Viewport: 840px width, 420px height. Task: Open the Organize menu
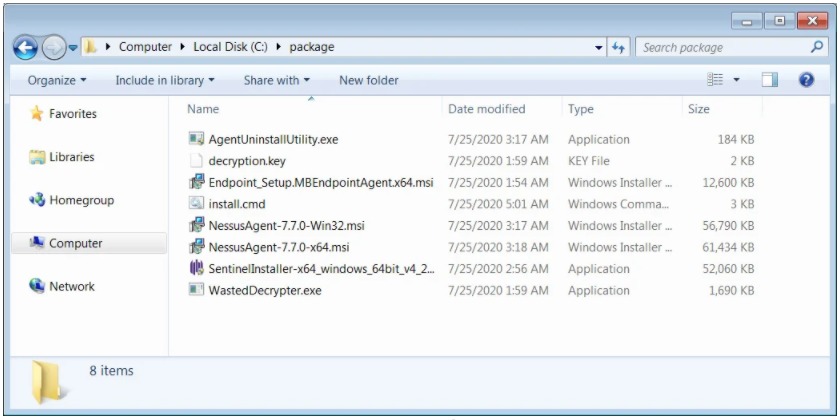pos(57,80)
